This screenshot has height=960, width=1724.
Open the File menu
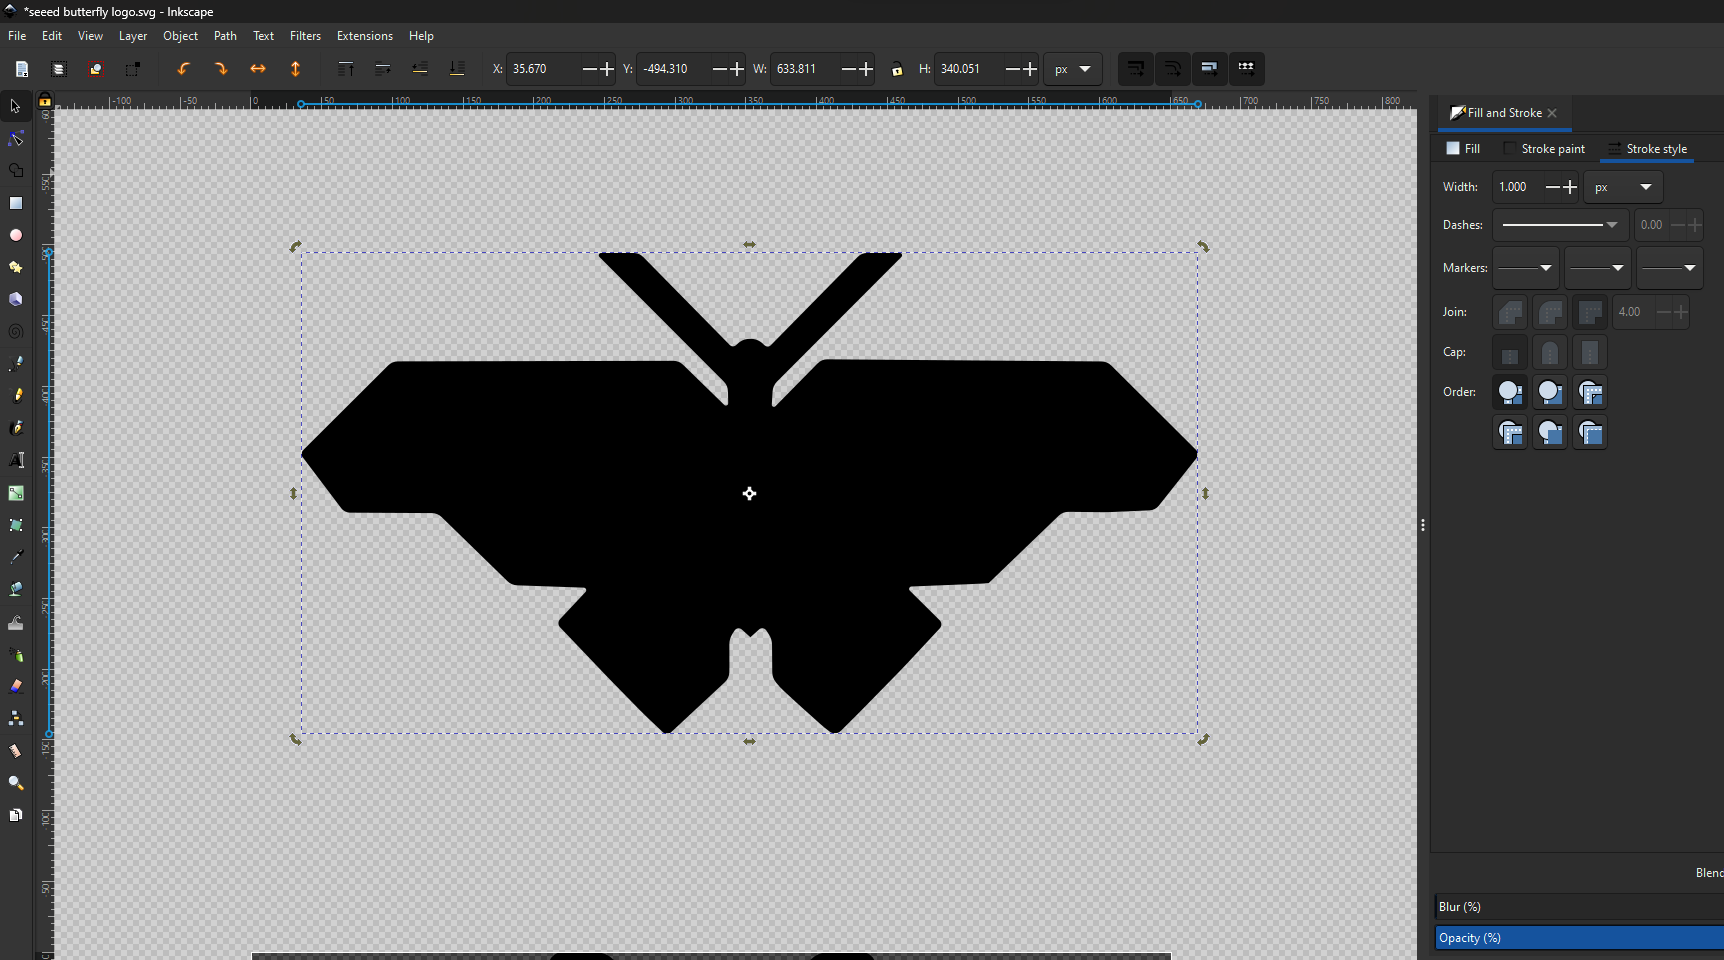click(17, 36)
